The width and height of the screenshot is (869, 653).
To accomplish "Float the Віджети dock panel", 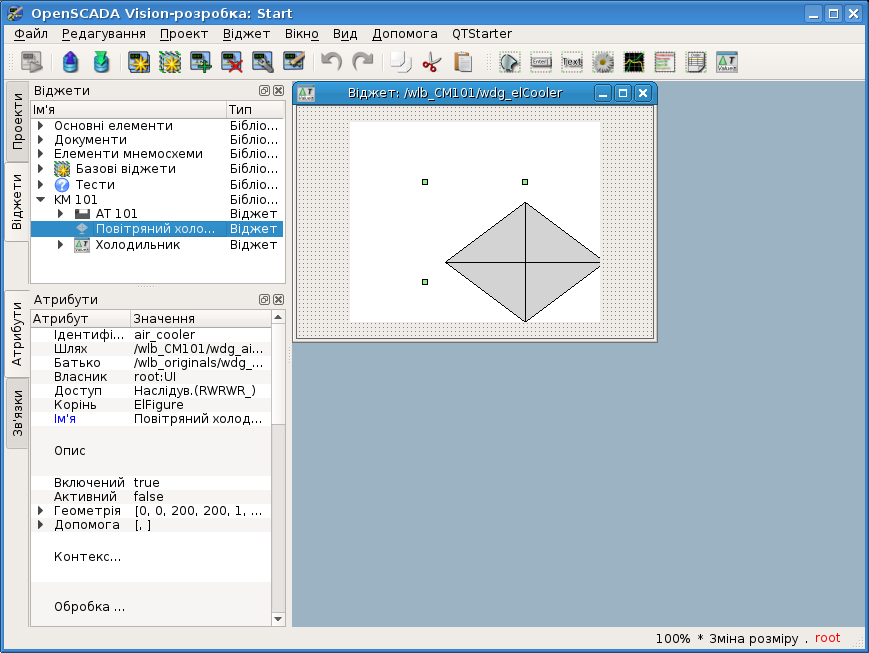I will click(x=265, y=91).
